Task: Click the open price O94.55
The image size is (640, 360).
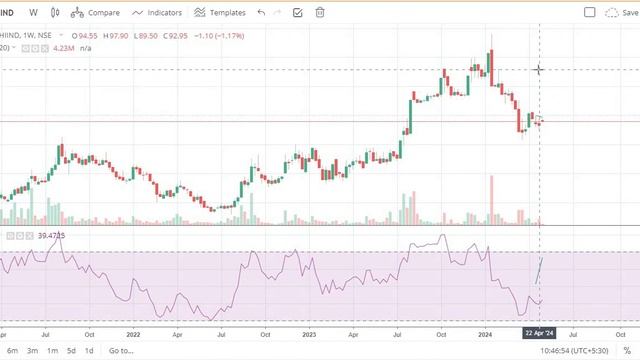Action: (84, 36)
